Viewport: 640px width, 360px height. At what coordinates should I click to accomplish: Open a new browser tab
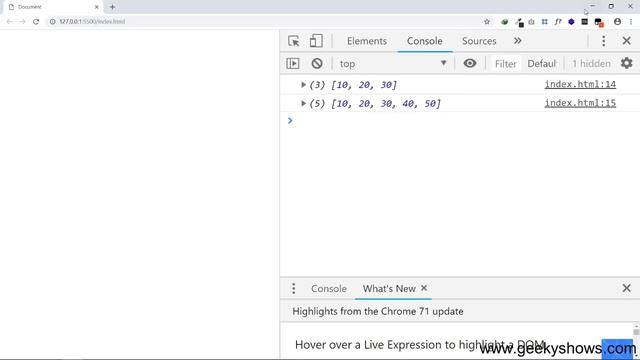[112, 7]
